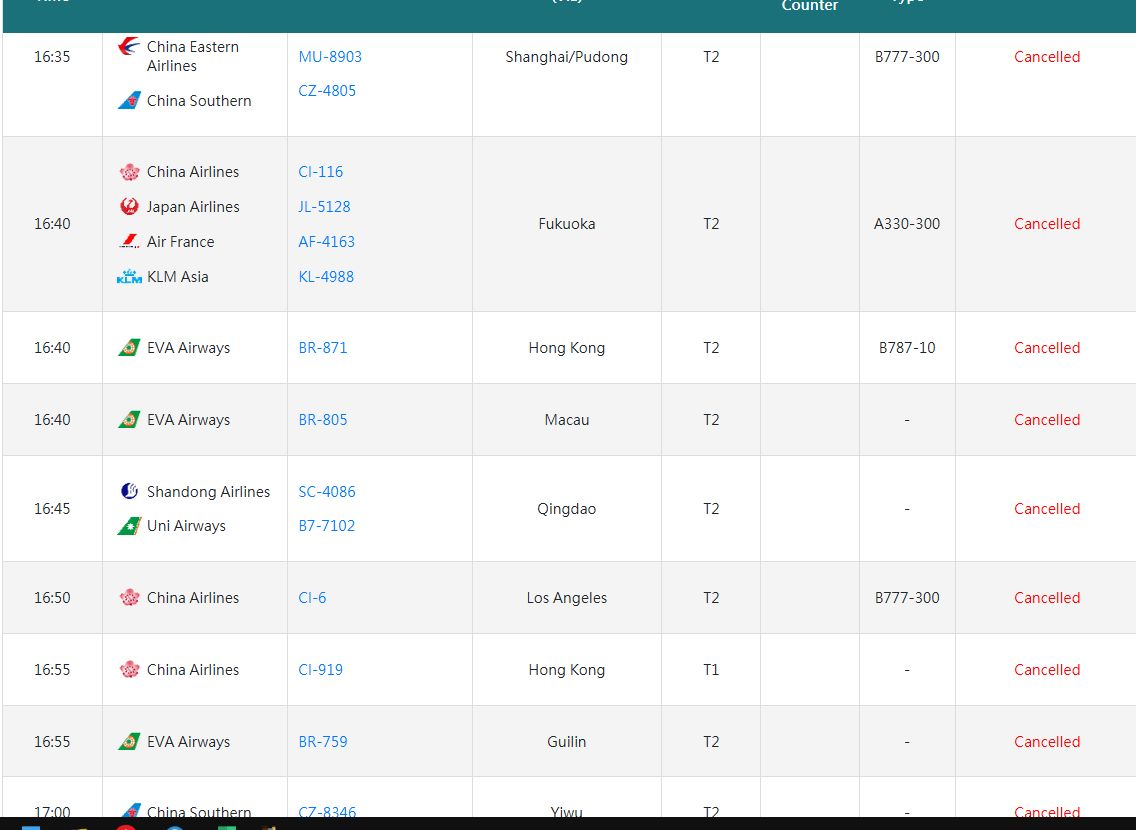Open flight BR-759 link

coord(322,742)
